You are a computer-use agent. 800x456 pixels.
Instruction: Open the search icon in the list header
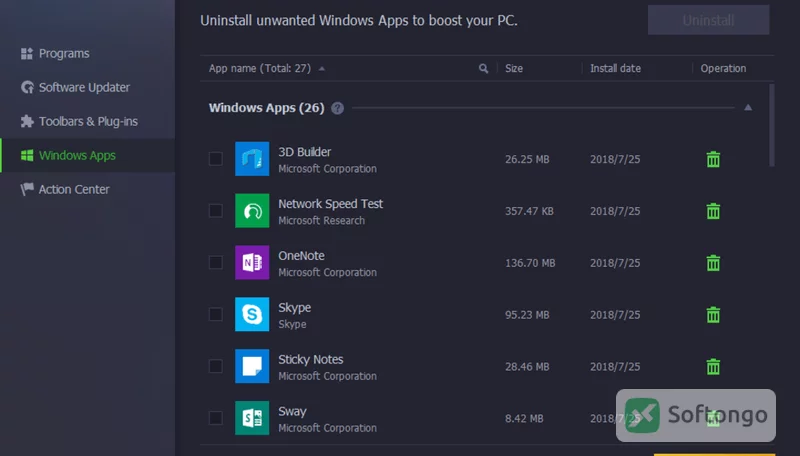click(x=483, y=68)
